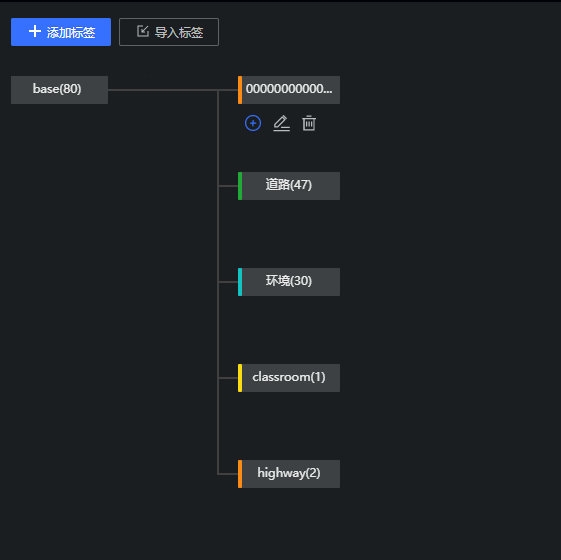The height and width of the screenshot is (560, 561).
Task: Select the base(80) root node
Action: click(59, 90)
